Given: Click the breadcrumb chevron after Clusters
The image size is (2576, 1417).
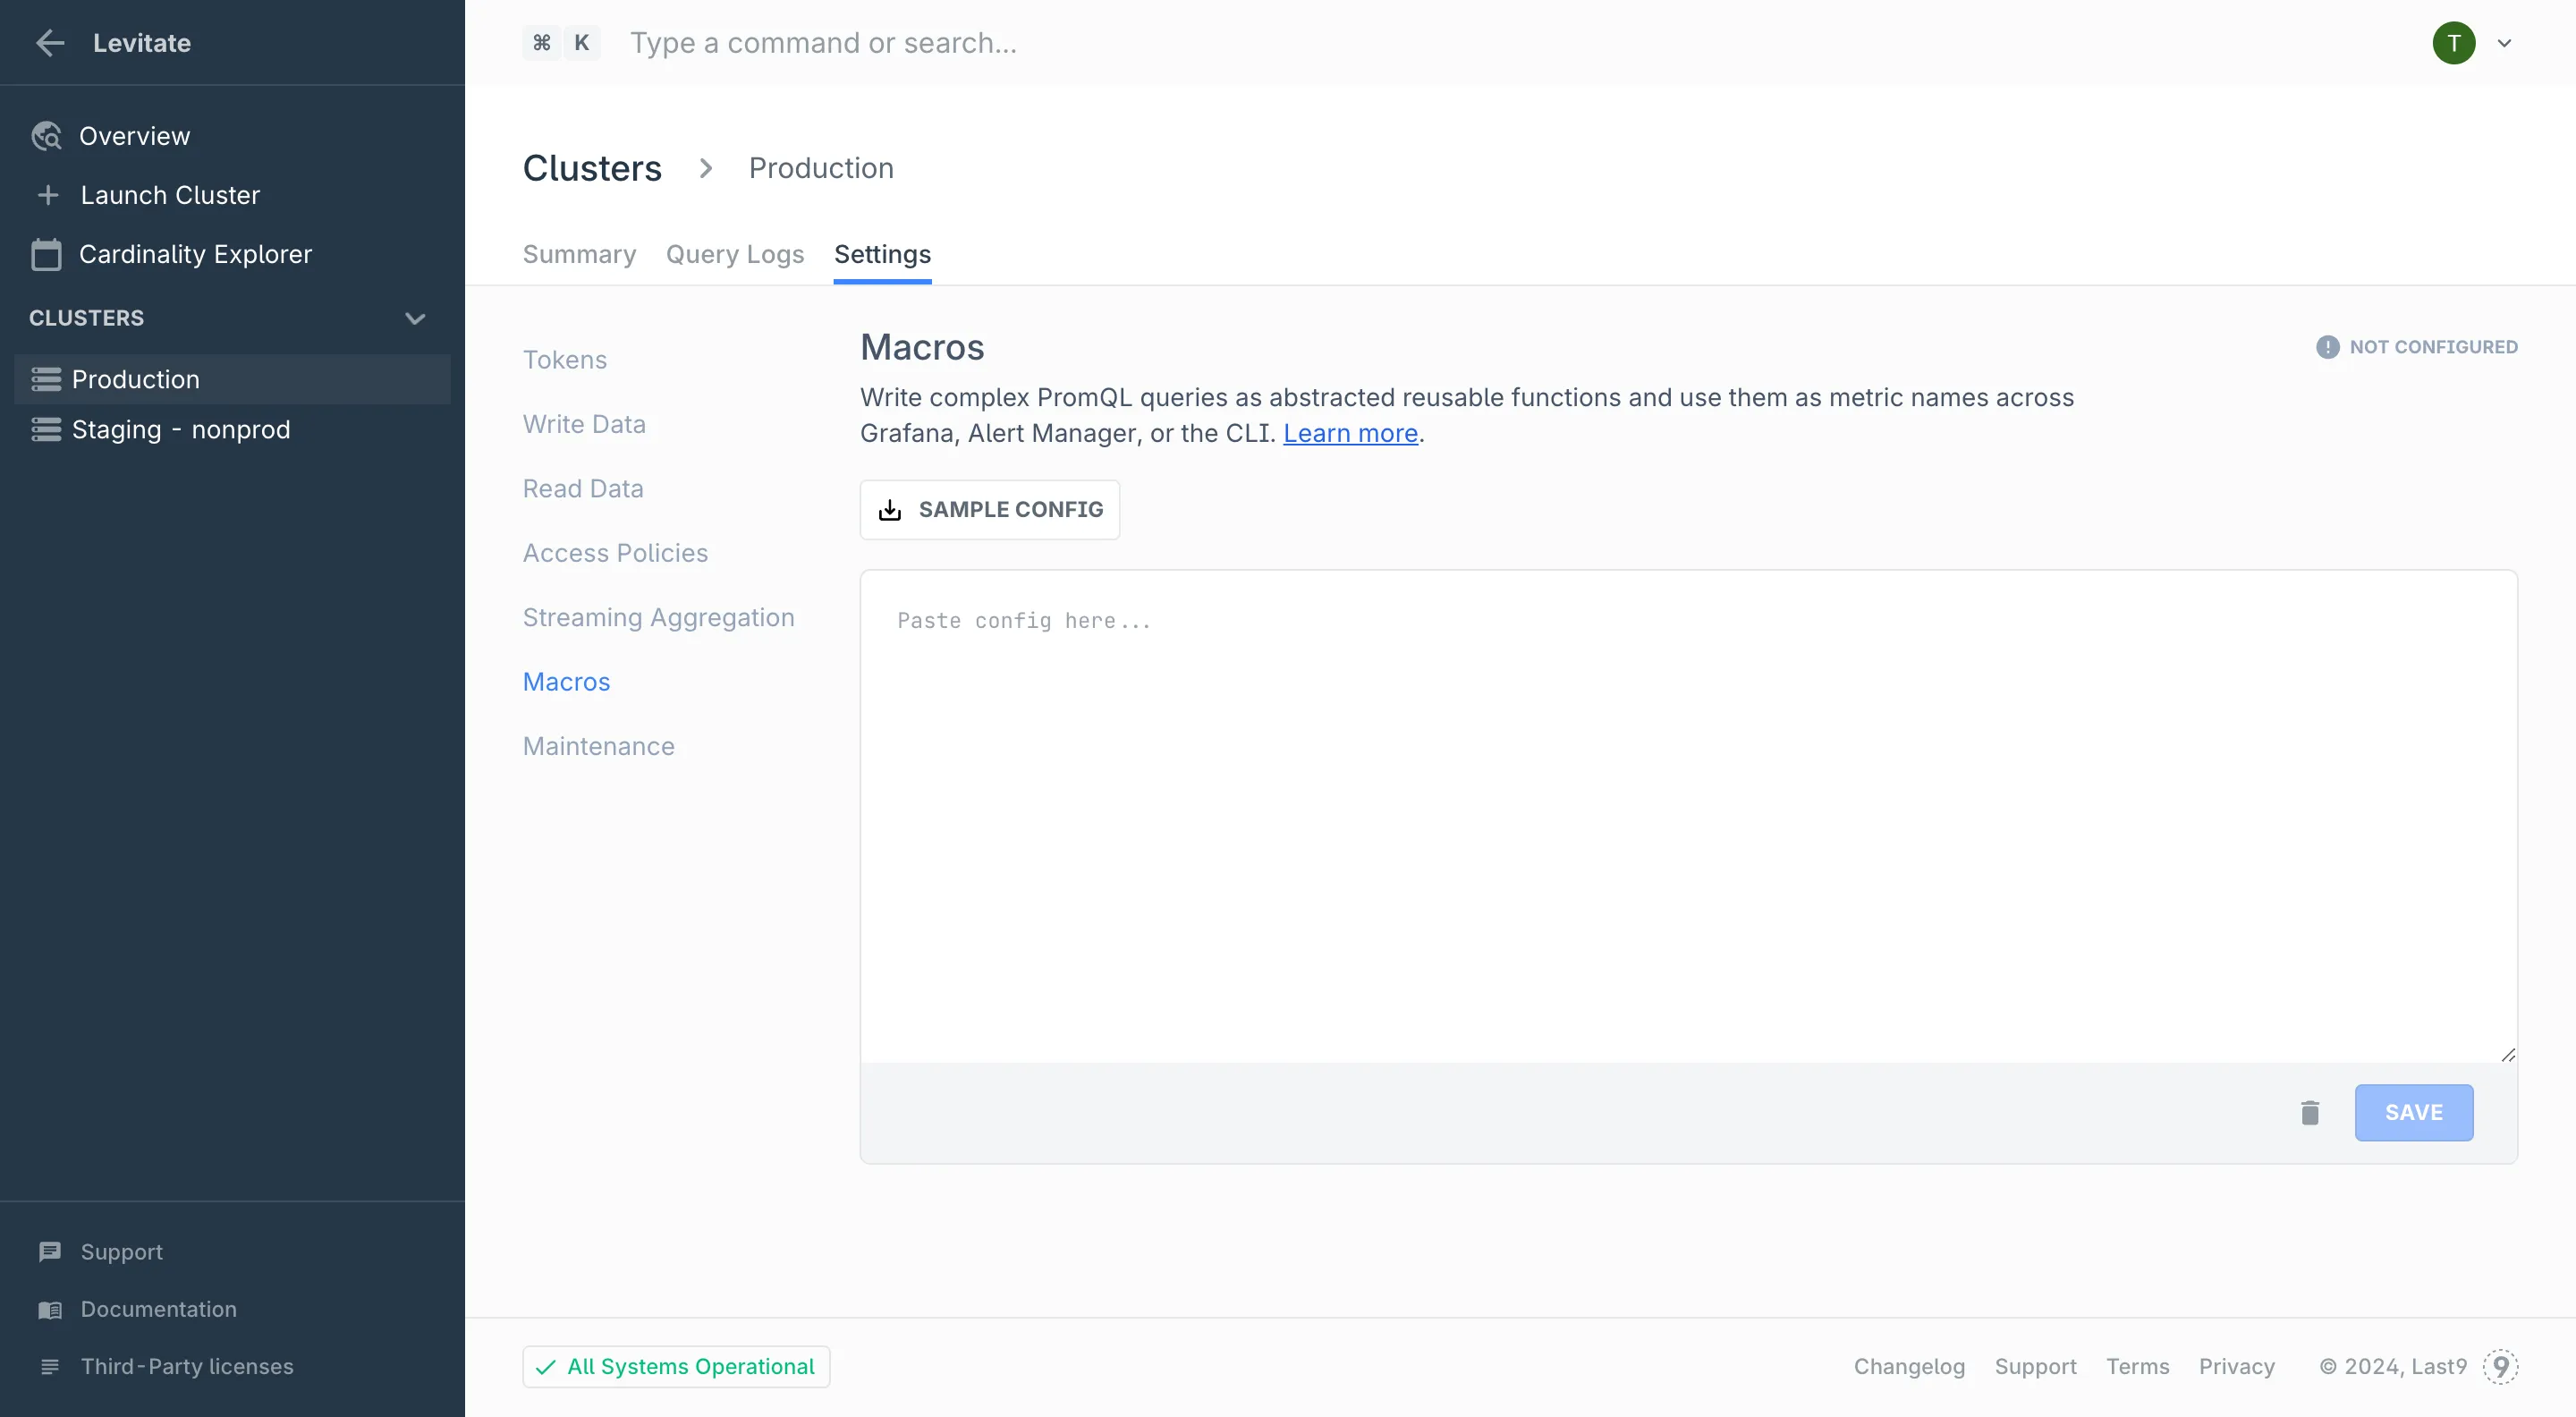Looking at the screenshot, I should tap(706, 168).
